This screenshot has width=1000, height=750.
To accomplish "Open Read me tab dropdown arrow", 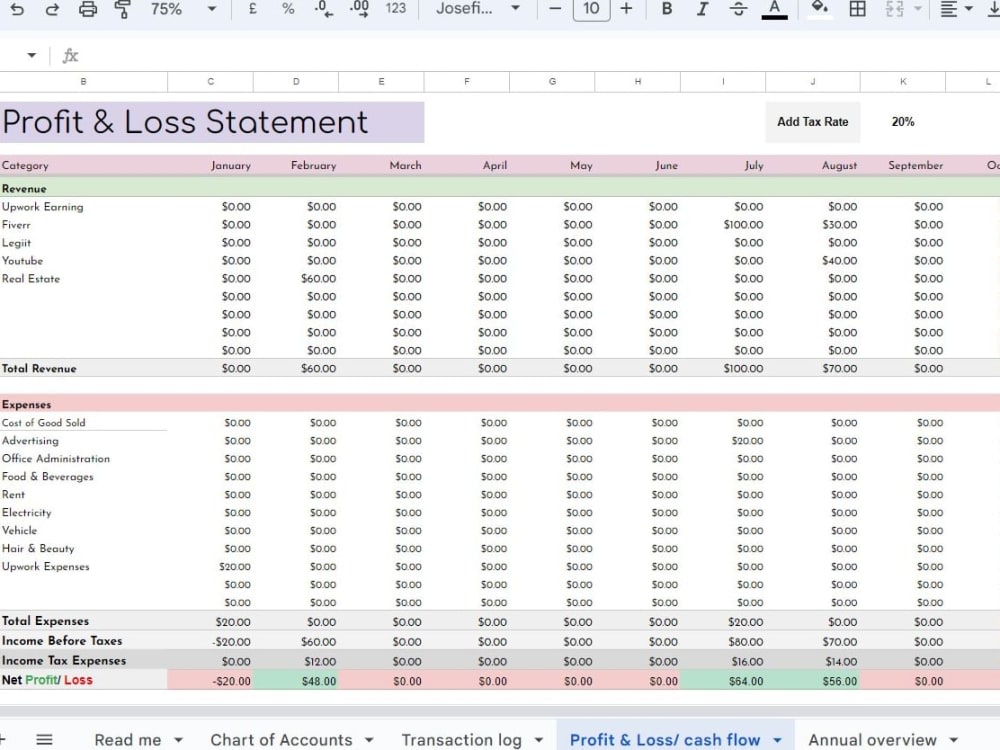I will 179,740.
